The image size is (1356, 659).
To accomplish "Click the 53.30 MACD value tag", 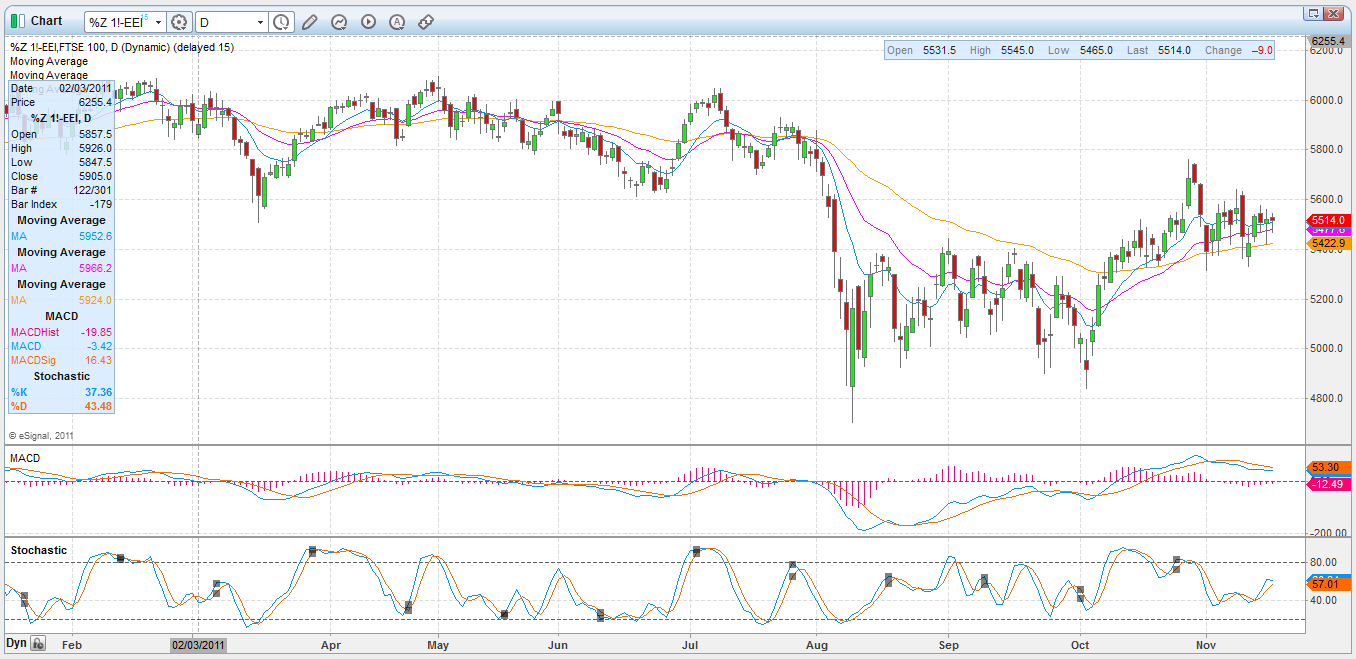I will tap(1329, 468).
